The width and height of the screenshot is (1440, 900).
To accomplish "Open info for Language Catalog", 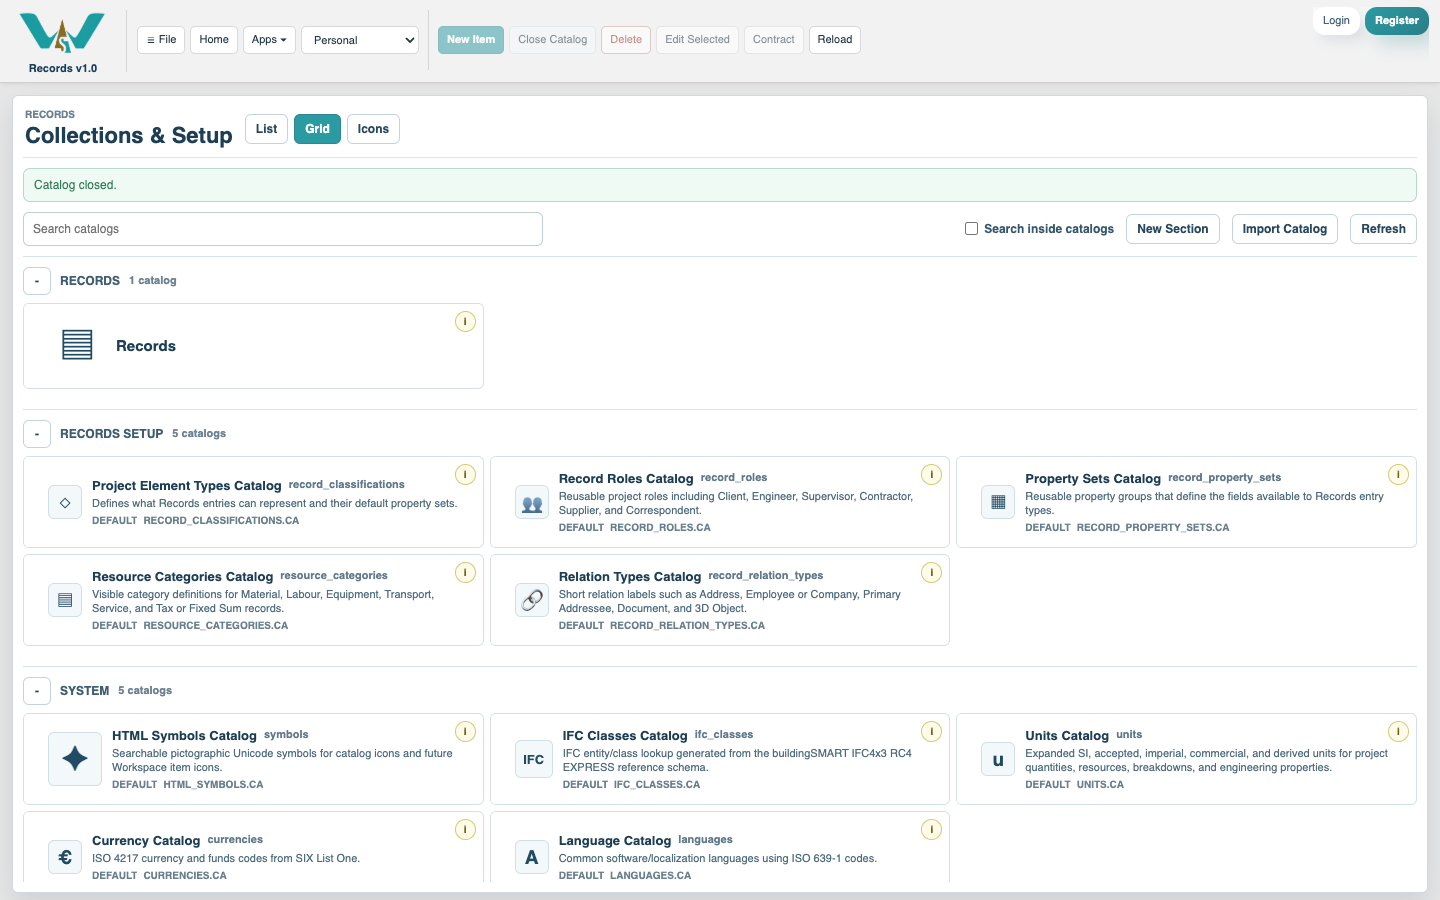I will pos(931,829).
